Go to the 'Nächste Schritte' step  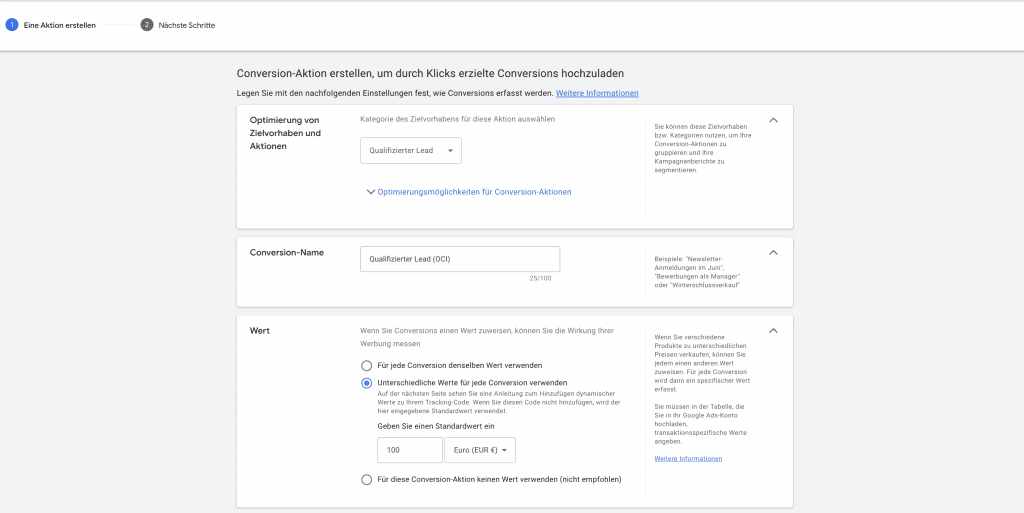tap(187, 25)
